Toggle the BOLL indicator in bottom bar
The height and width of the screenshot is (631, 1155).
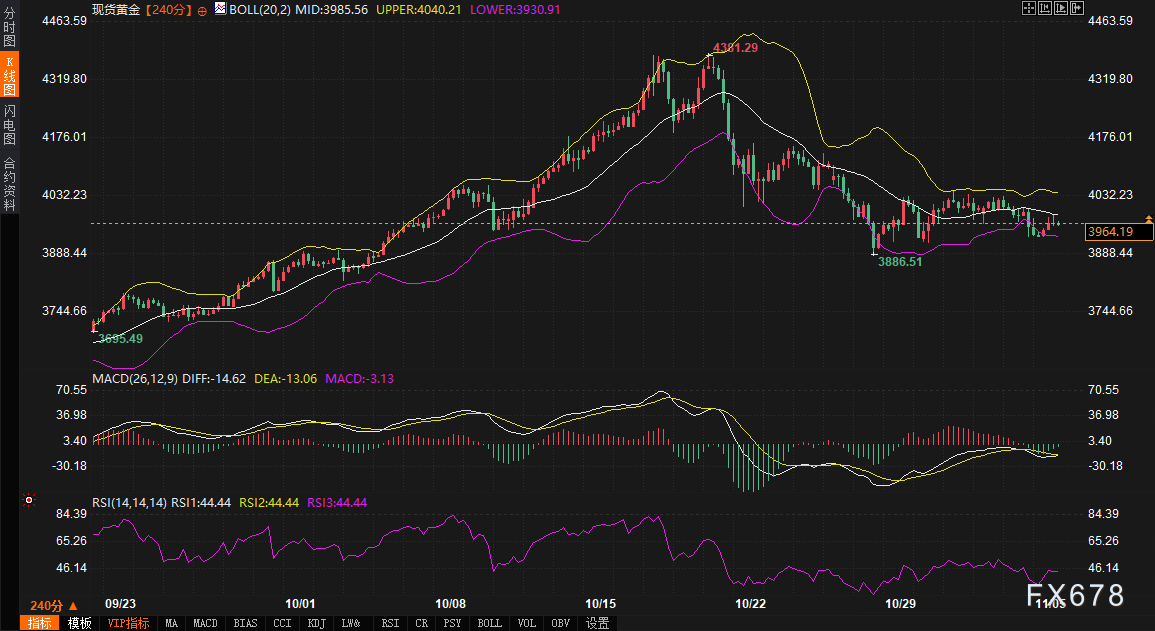(x=490, y=623)
